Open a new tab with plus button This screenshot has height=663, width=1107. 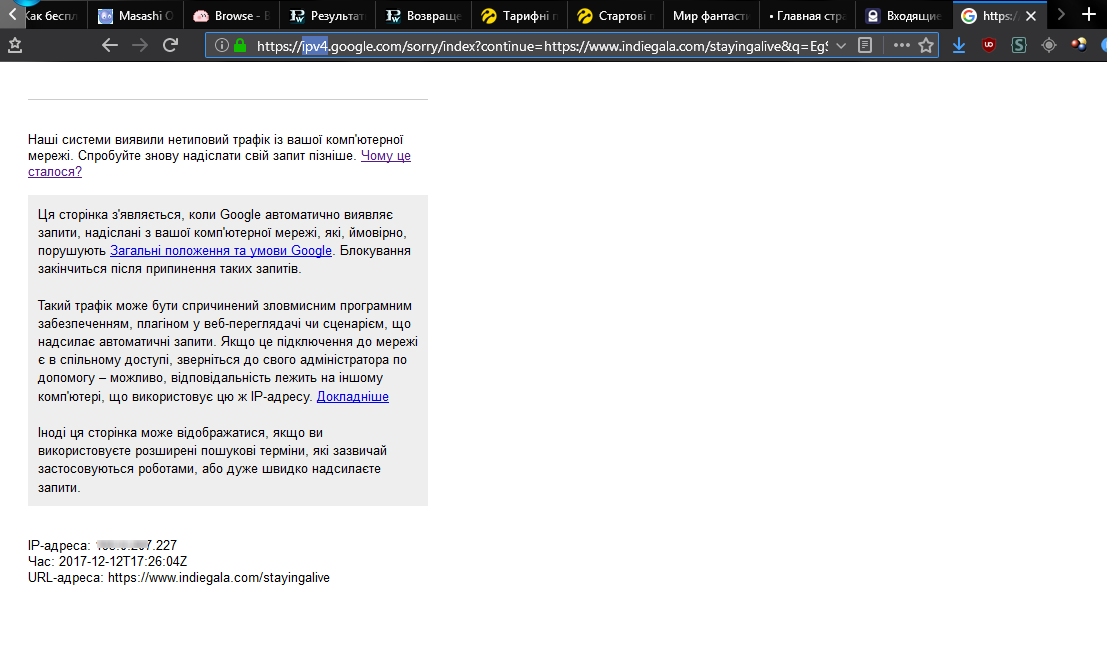click(1089, 15)
